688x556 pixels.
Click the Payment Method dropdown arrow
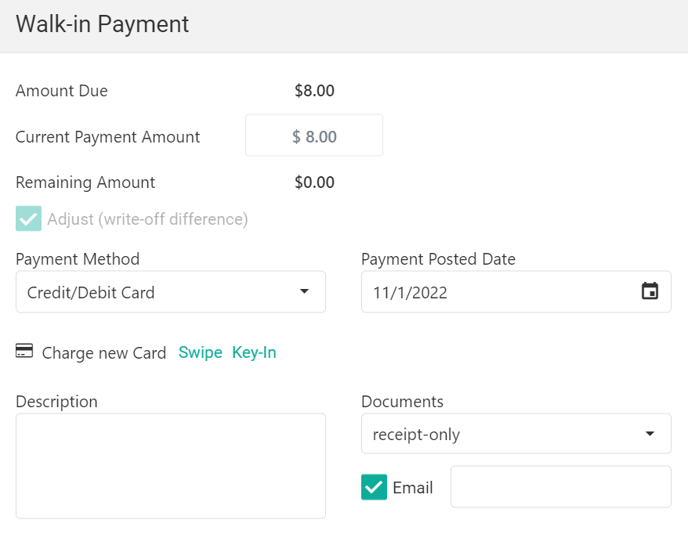point(304,292)
